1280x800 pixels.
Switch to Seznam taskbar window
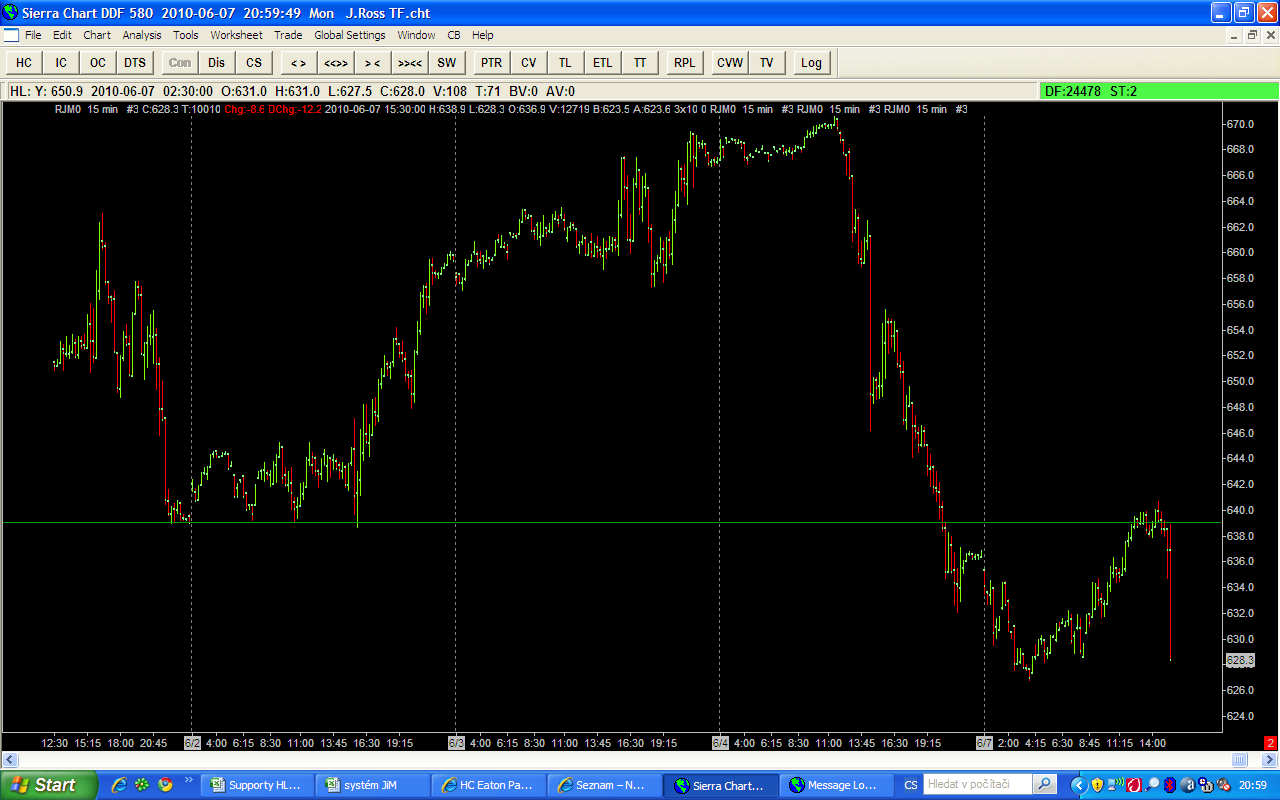coord(606,785)
